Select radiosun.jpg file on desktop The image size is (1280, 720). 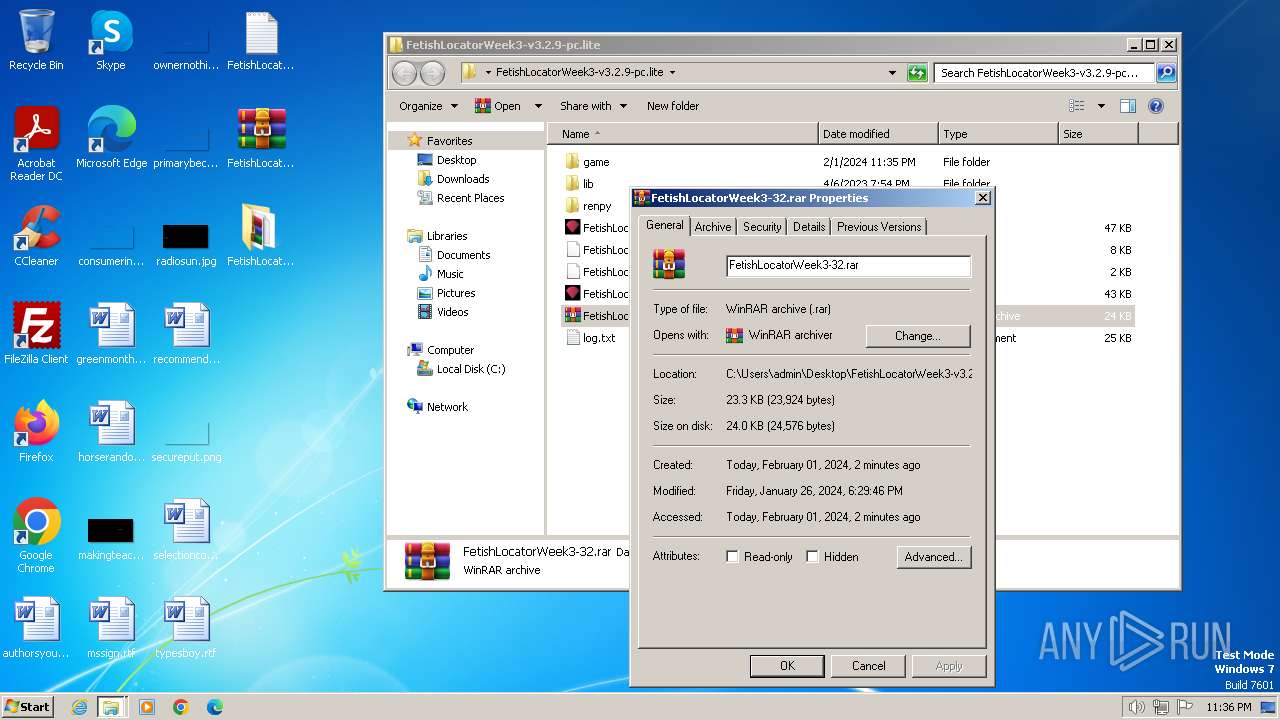186,245
